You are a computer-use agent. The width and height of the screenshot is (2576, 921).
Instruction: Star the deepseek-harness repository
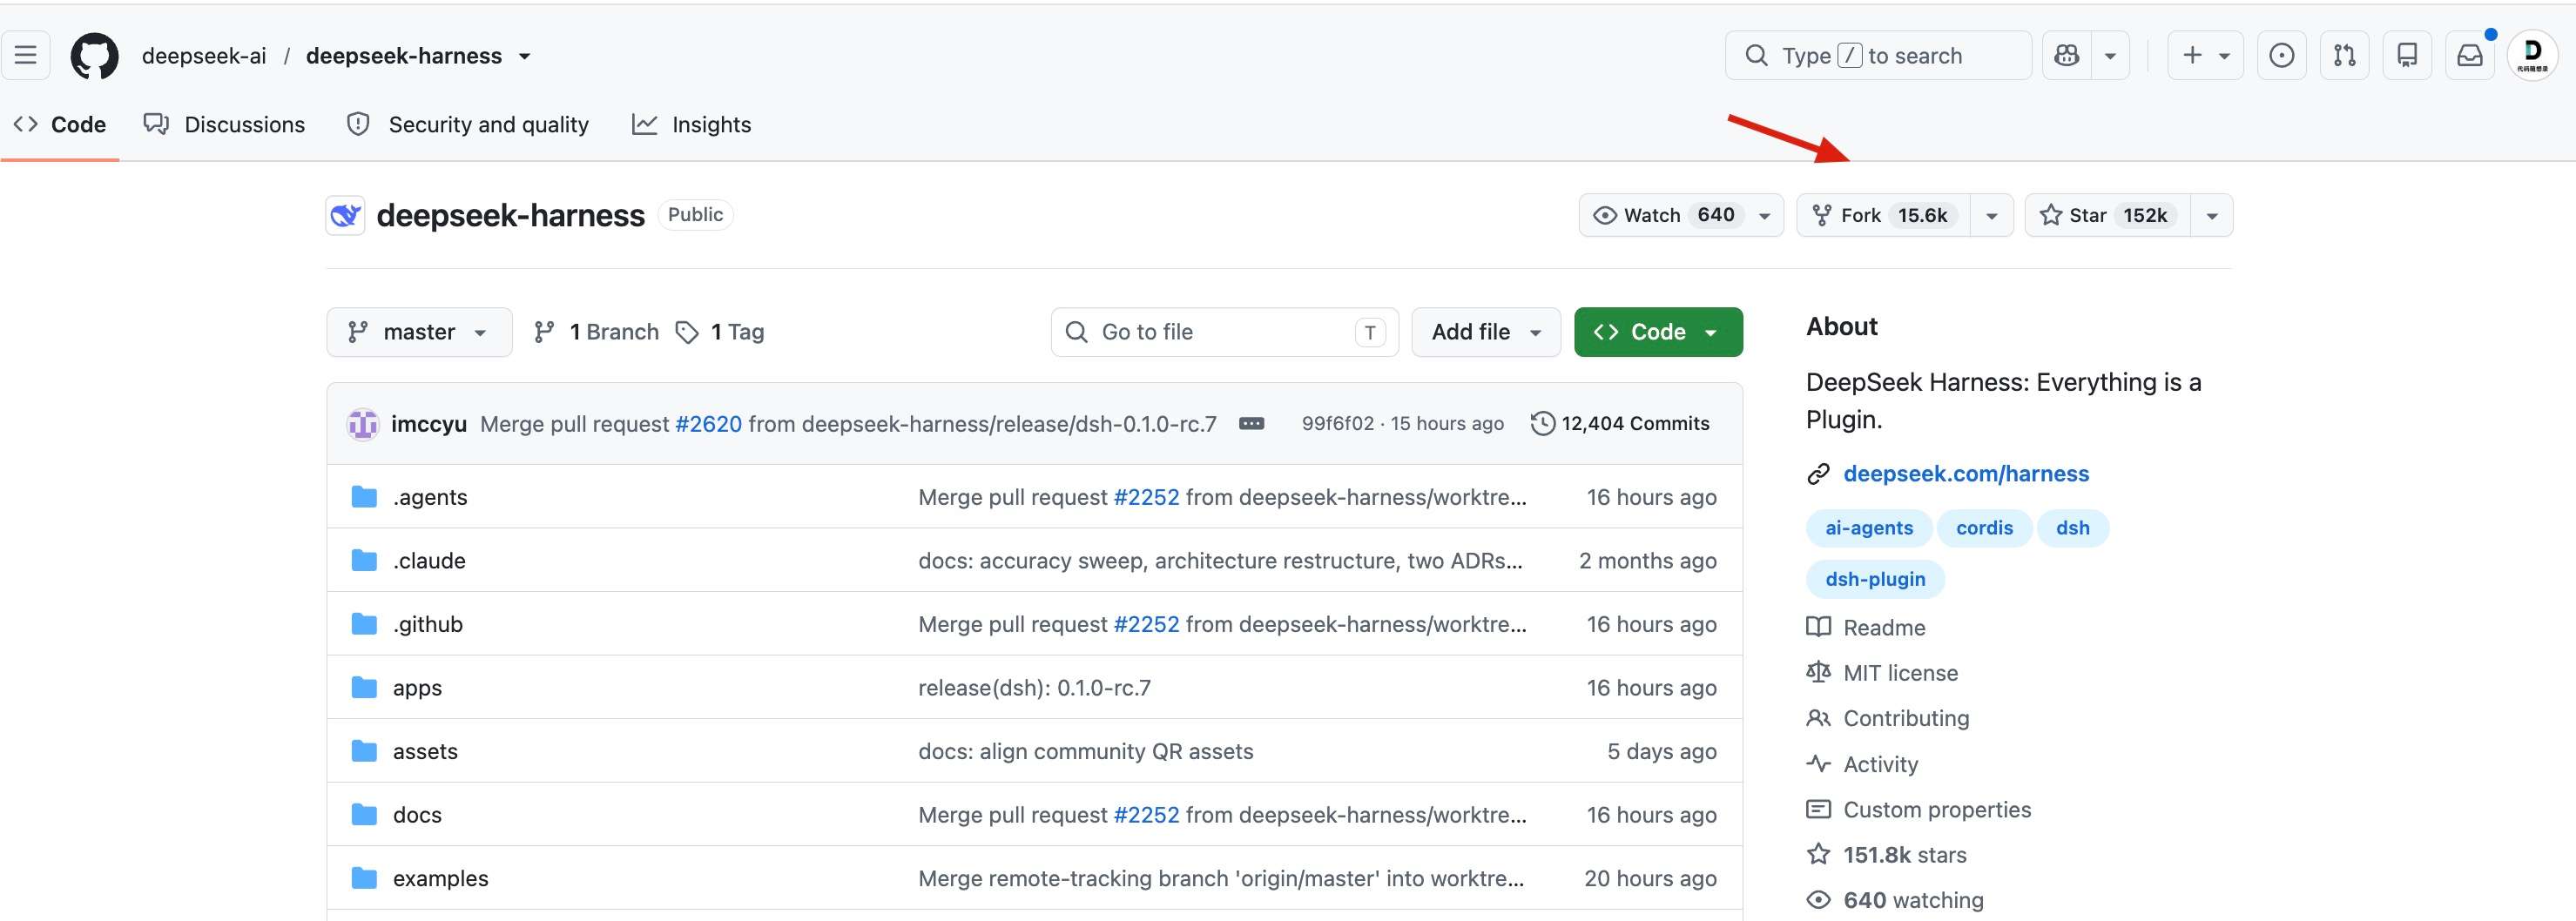click(2108, 215)
